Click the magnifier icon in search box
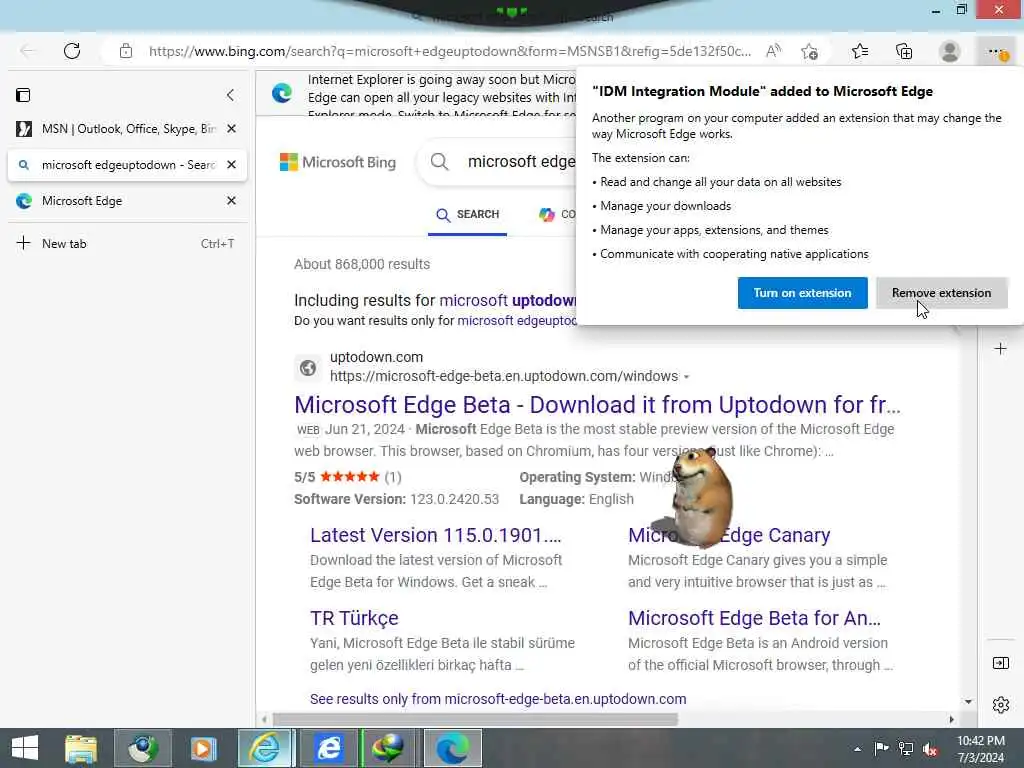Viewport: 1024px width, 768px height. point(440,161)
